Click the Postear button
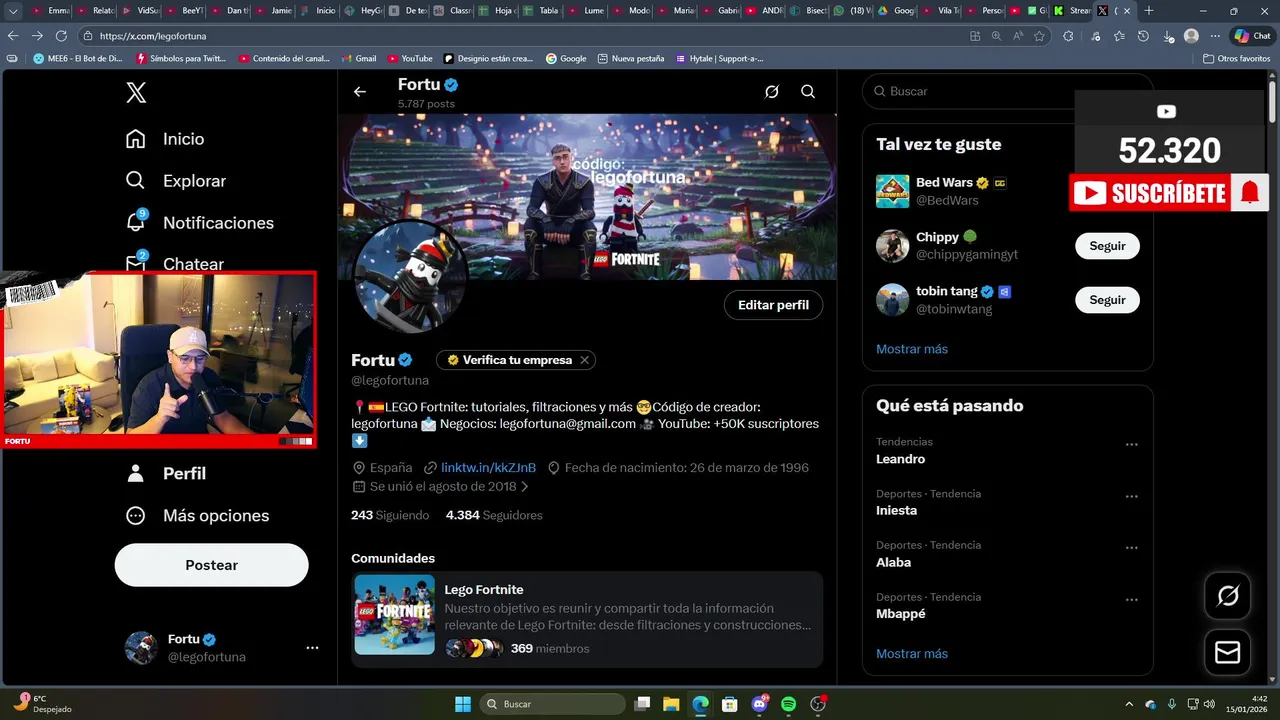Image resolution: width=1280 pixels, height=720 pixels. coord(211,565)
